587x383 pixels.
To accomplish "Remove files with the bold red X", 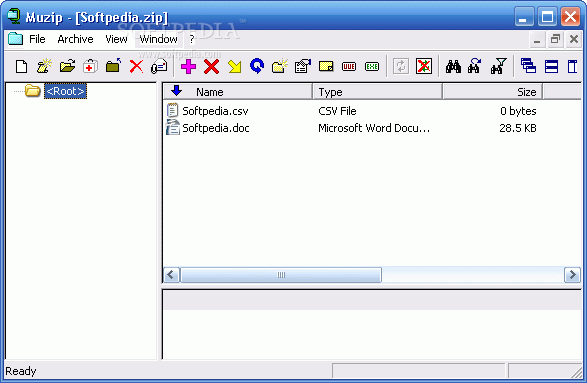I will (212, 67).
